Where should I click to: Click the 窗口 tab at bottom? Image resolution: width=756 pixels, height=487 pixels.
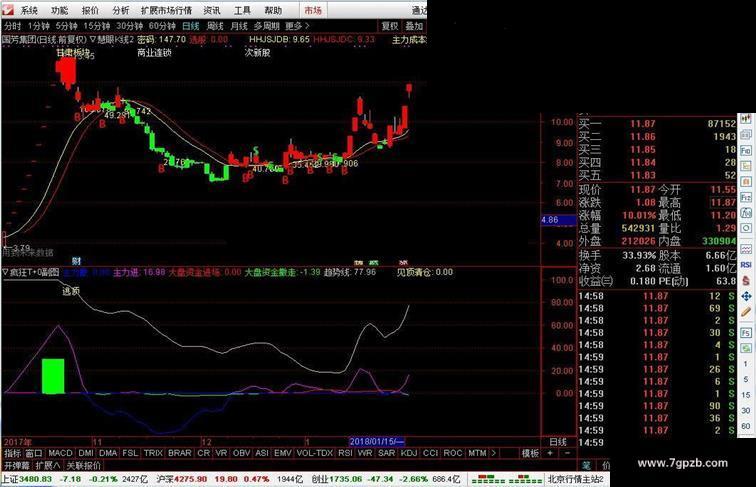[34, 453]
